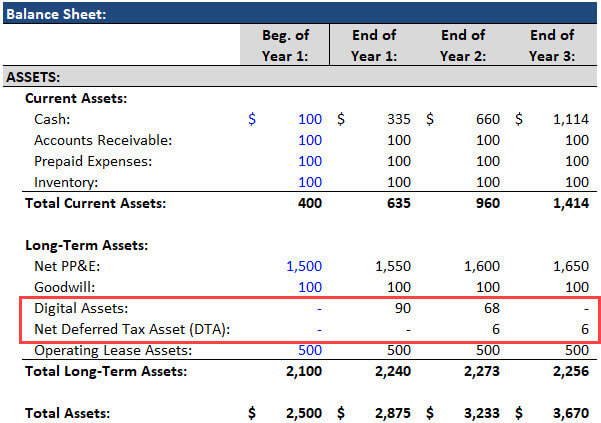Select Total Long-Term Assets value 2,100
This screenshot has width=601, height=423.
(x=304, y=371)
